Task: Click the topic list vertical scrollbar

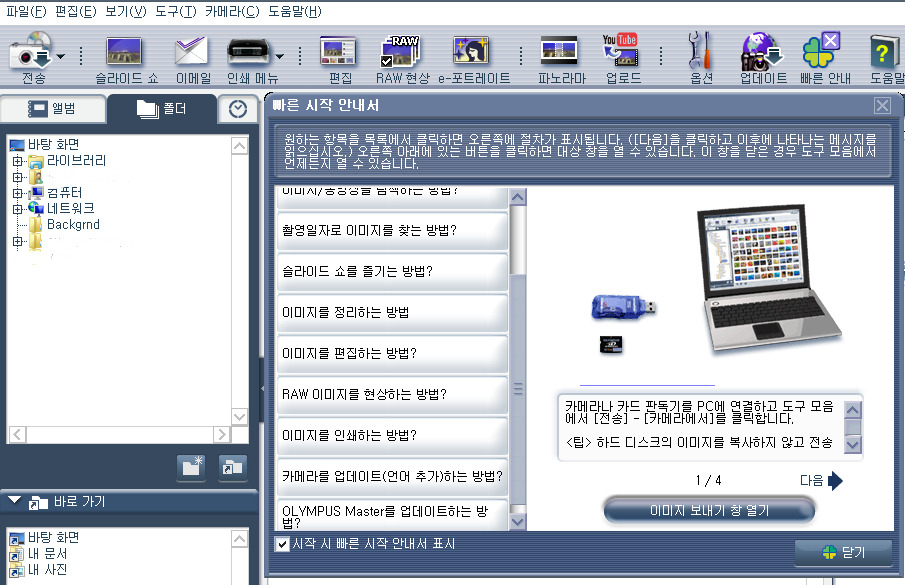Action: point(517,360)
